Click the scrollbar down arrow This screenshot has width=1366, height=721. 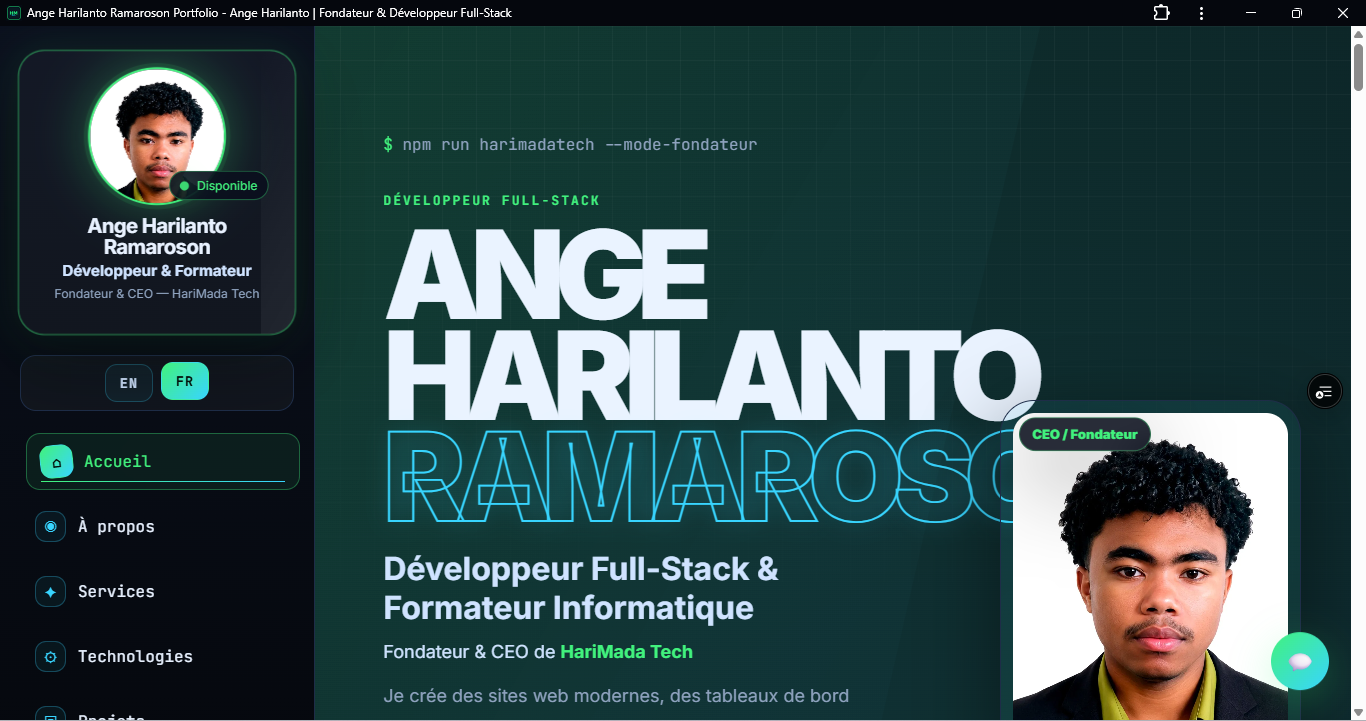click(1358, 711)
